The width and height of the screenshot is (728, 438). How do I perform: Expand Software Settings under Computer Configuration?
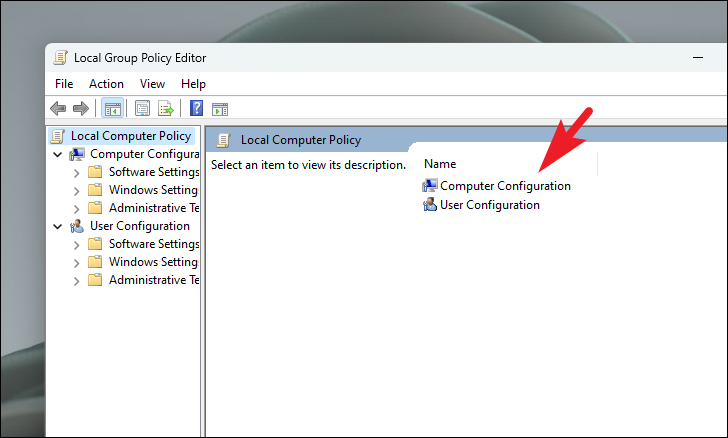[77, 173]
